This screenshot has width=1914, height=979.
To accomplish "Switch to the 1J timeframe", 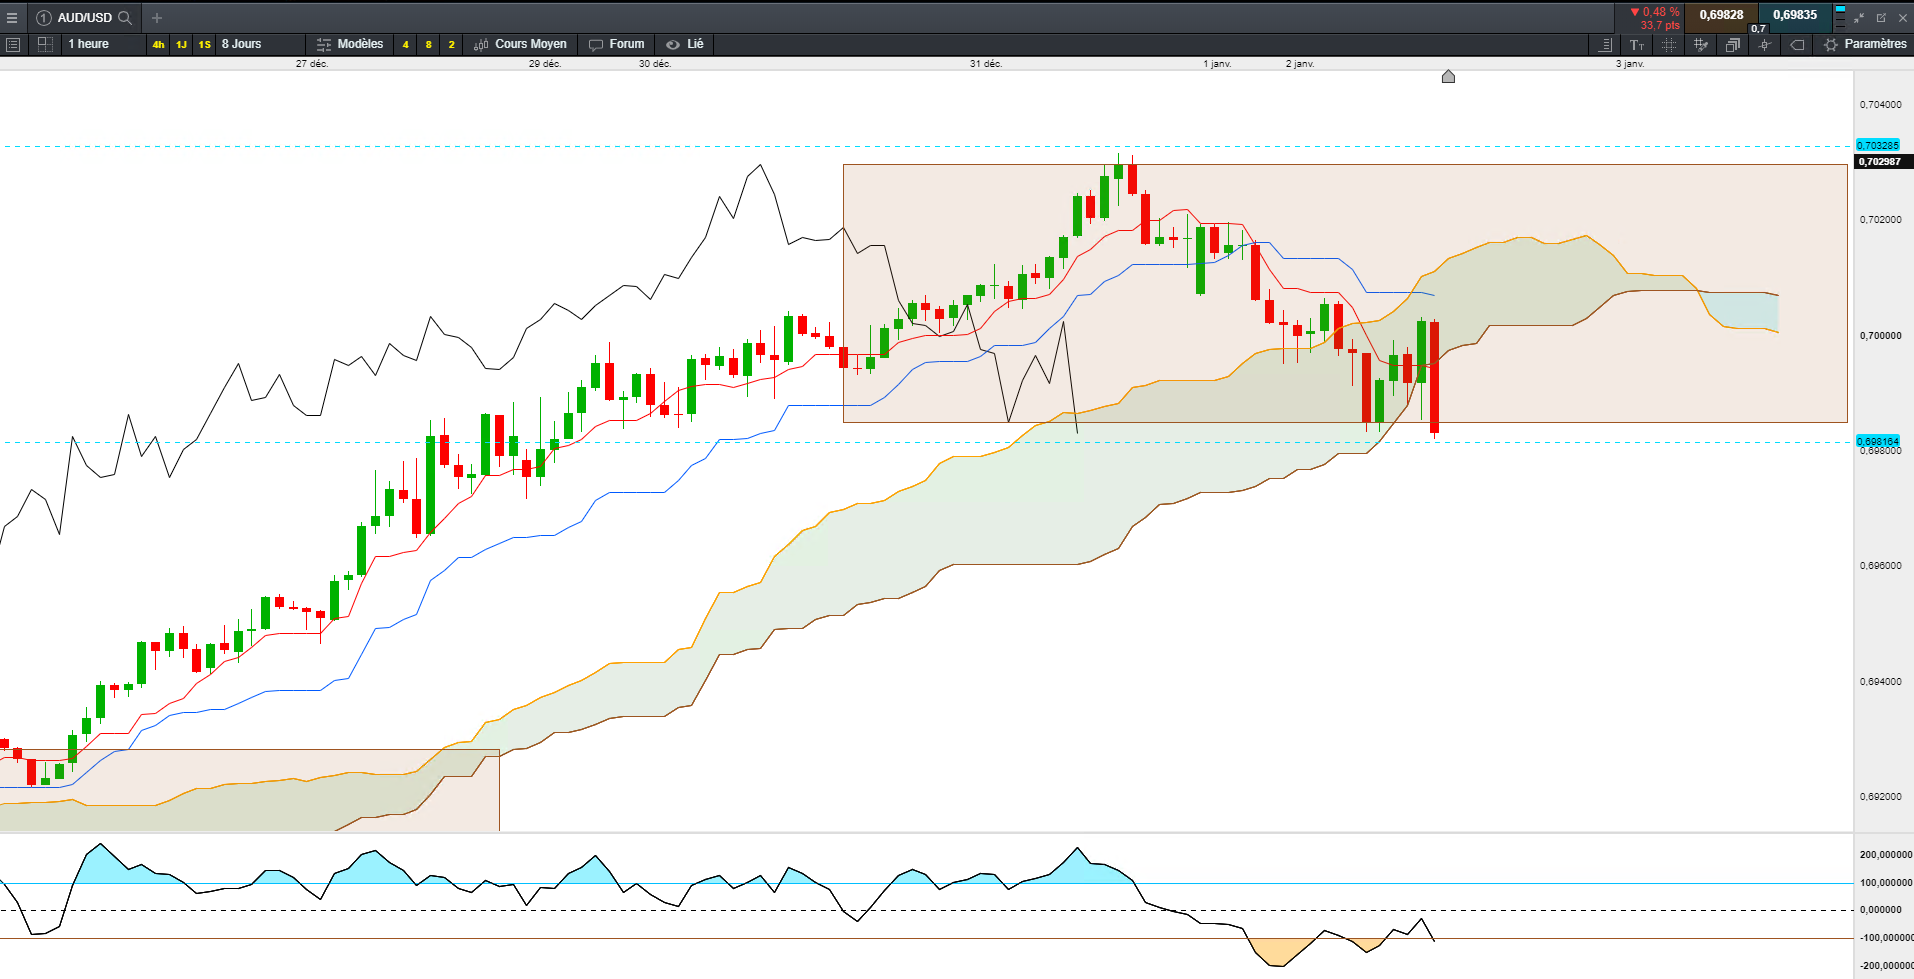I will click(x=181, y=44).
